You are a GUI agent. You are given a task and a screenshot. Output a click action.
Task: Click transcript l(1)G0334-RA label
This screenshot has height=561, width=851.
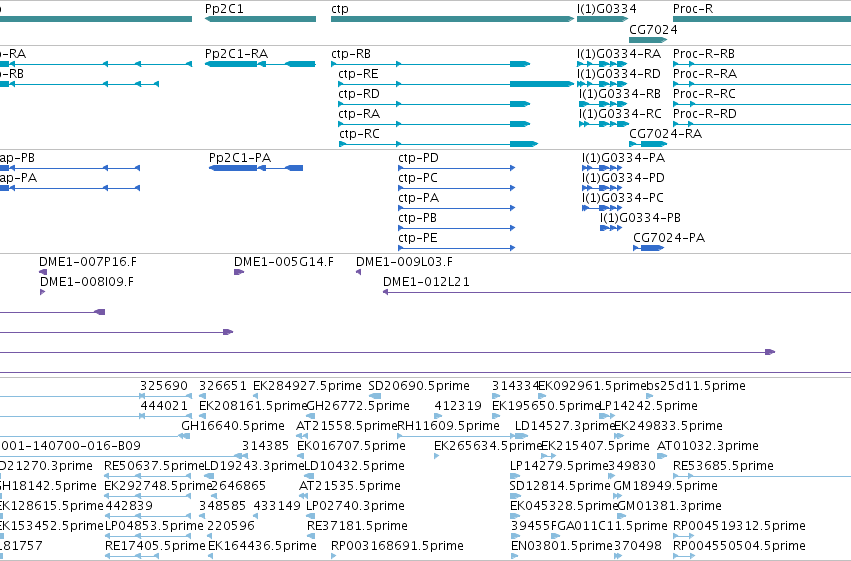619,54
